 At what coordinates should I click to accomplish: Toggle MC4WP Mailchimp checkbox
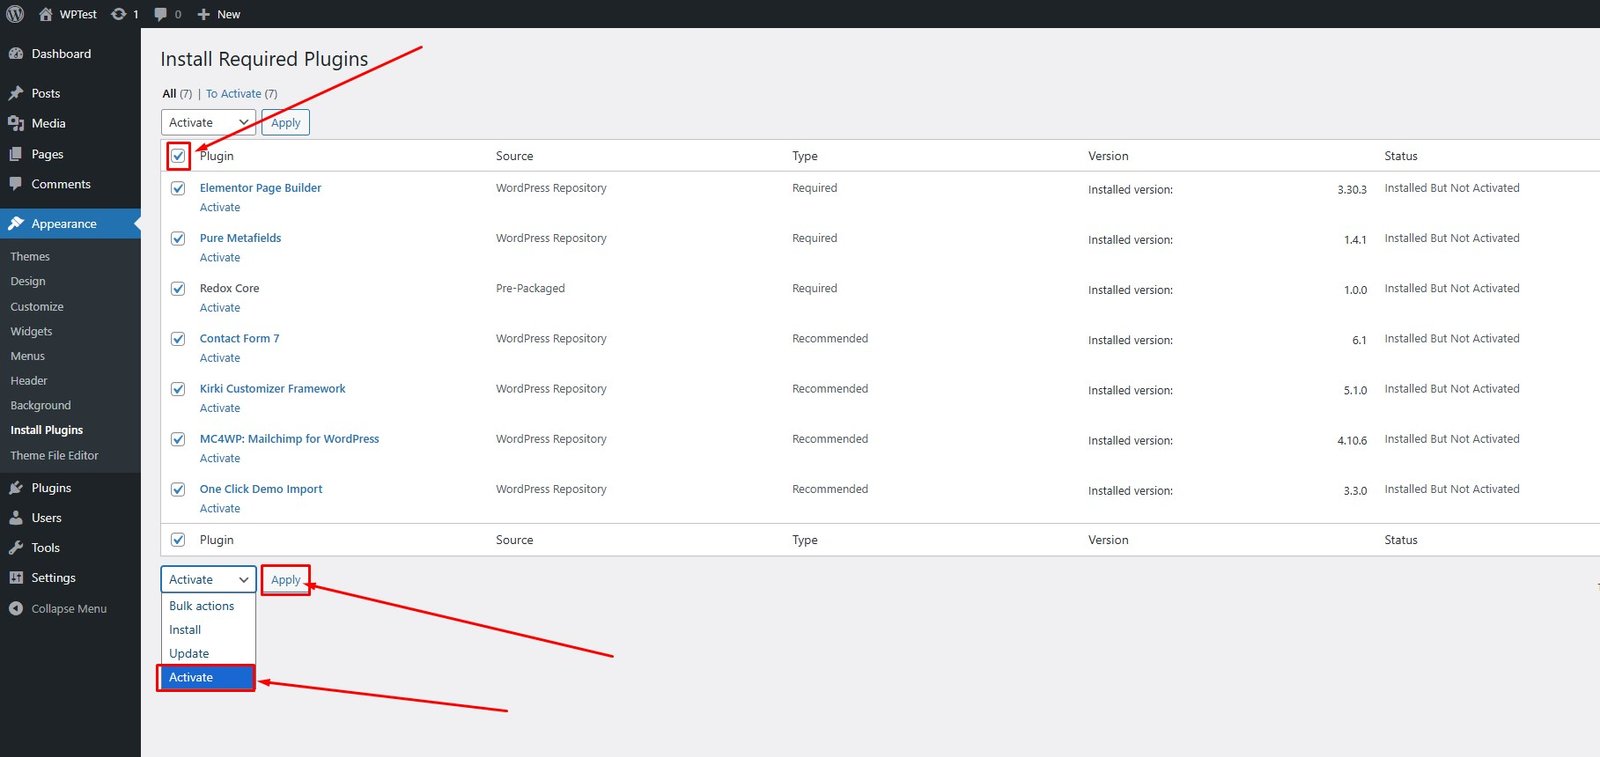178,439
